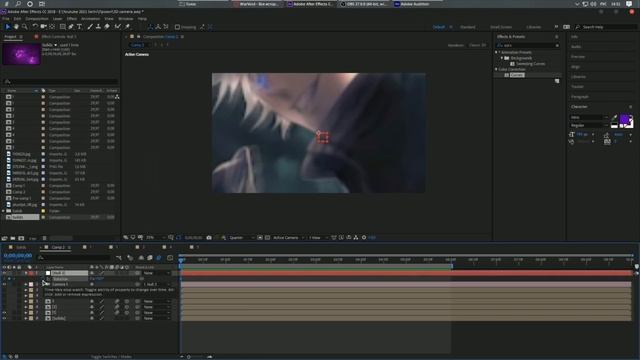The width and height of the screenshot is (640, 360).
Task: Switch to Small Screen workspace
Action: point(501,27)
